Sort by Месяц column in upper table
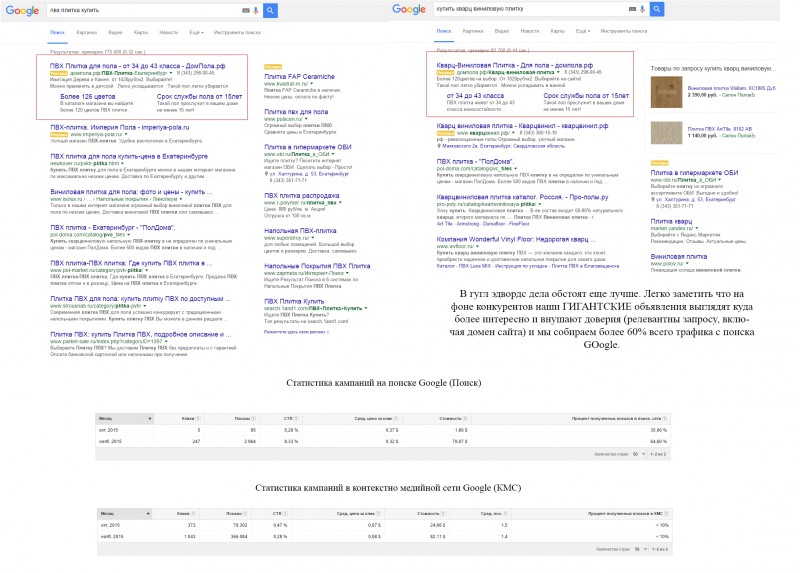800x573 pixels. [124, 418]
